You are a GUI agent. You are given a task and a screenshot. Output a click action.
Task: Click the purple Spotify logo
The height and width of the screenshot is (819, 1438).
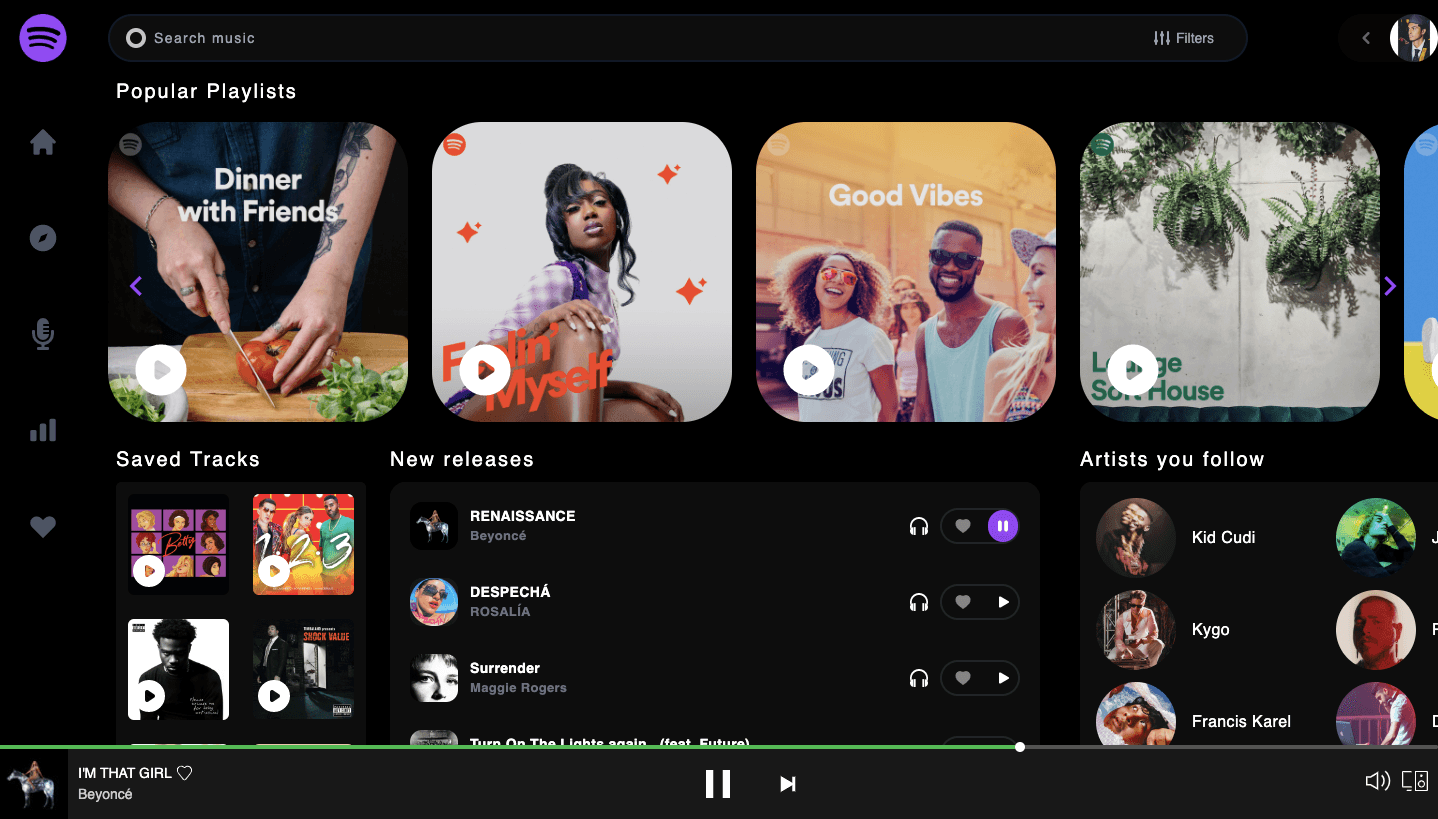pyautogui.click(x=43, y=38)
